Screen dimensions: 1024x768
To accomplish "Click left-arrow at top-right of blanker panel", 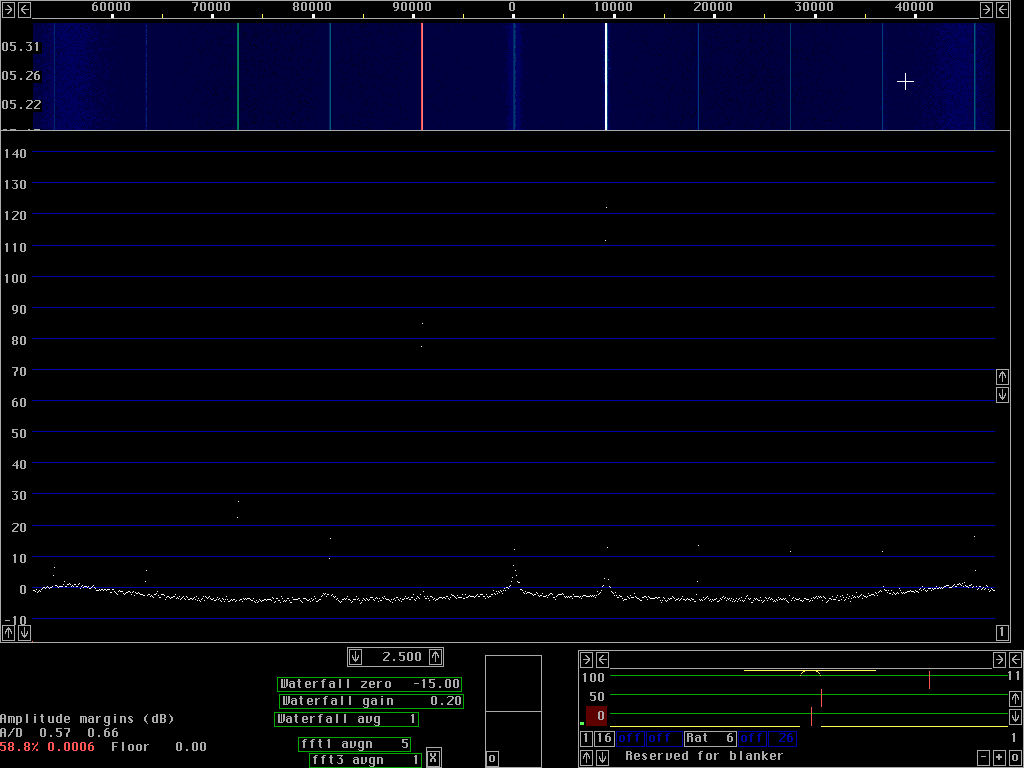I will (x=1016, y=660).
